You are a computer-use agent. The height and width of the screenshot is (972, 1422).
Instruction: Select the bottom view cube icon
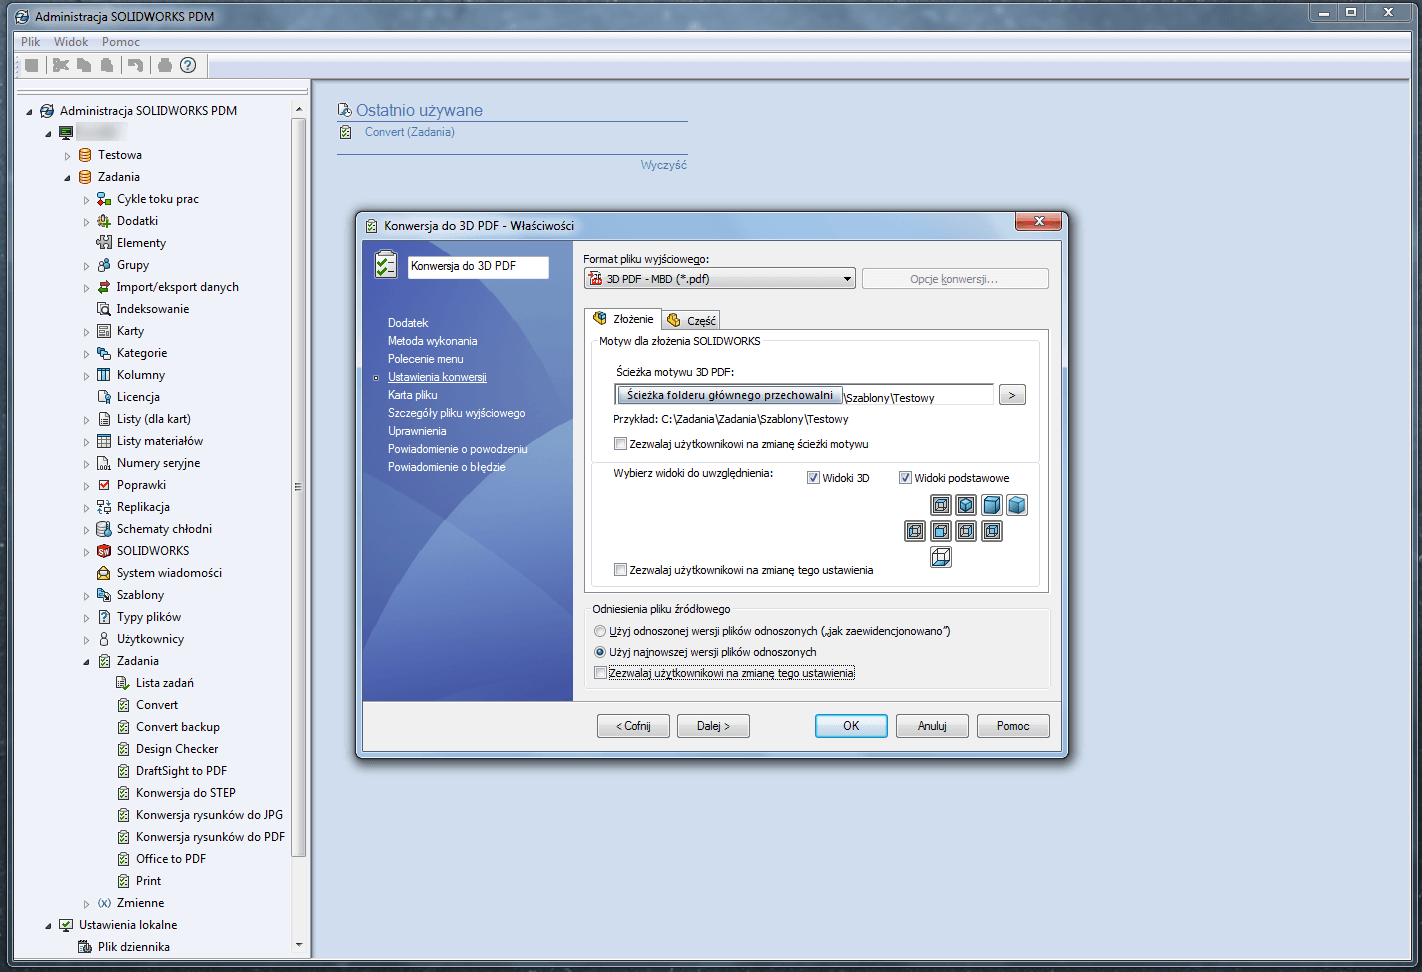(940, 557)
